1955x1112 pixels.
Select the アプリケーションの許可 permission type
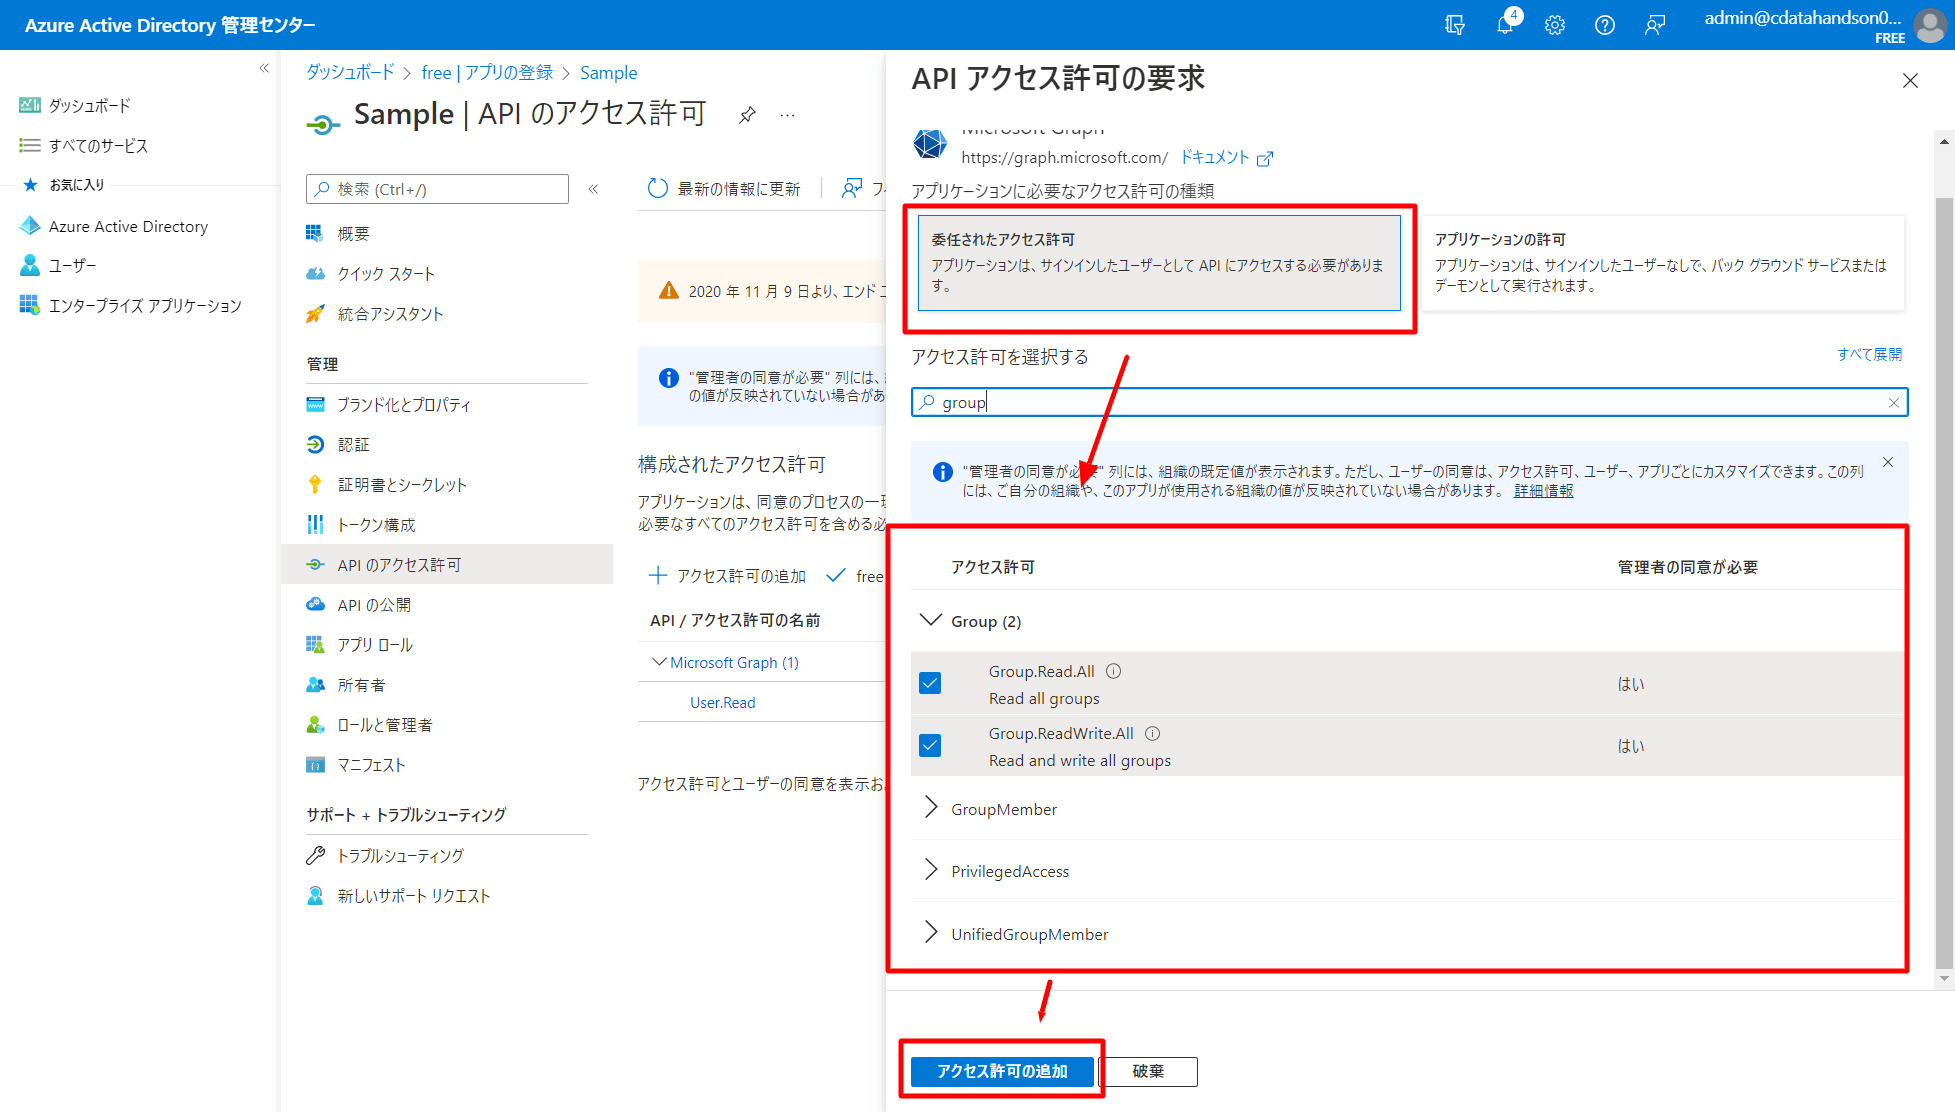point(1660,262)
